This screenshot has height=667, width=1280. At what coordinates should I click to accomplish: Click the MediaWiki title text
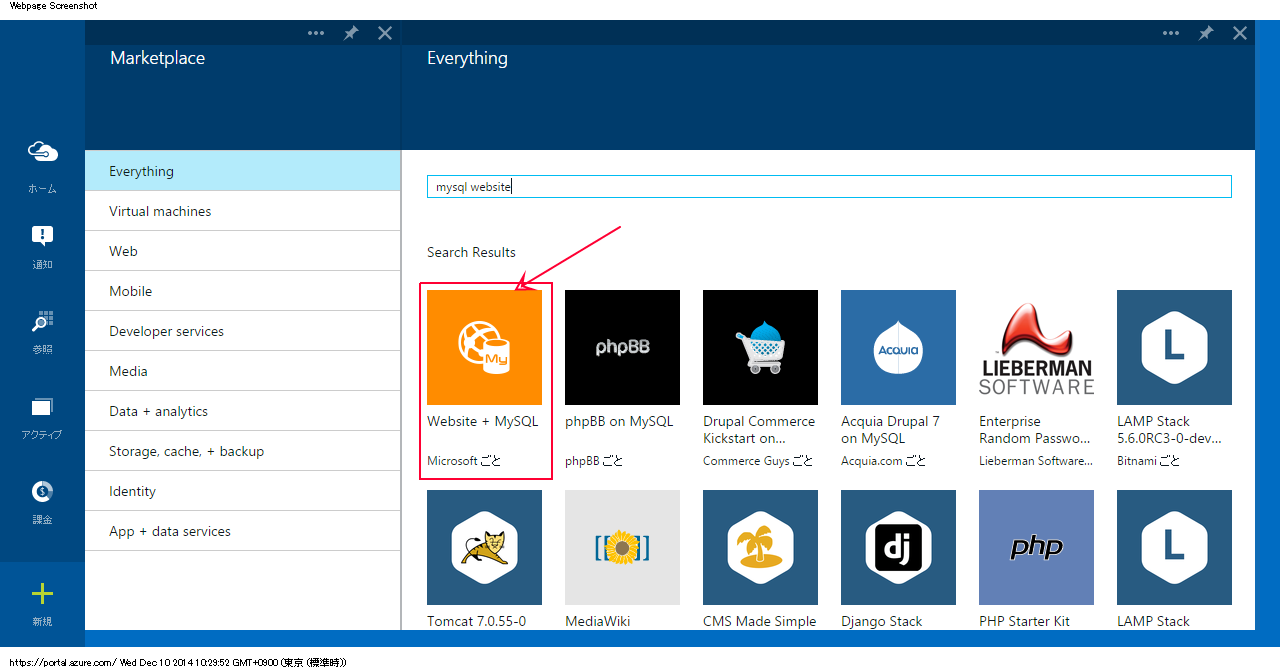[x=598, y=621]
